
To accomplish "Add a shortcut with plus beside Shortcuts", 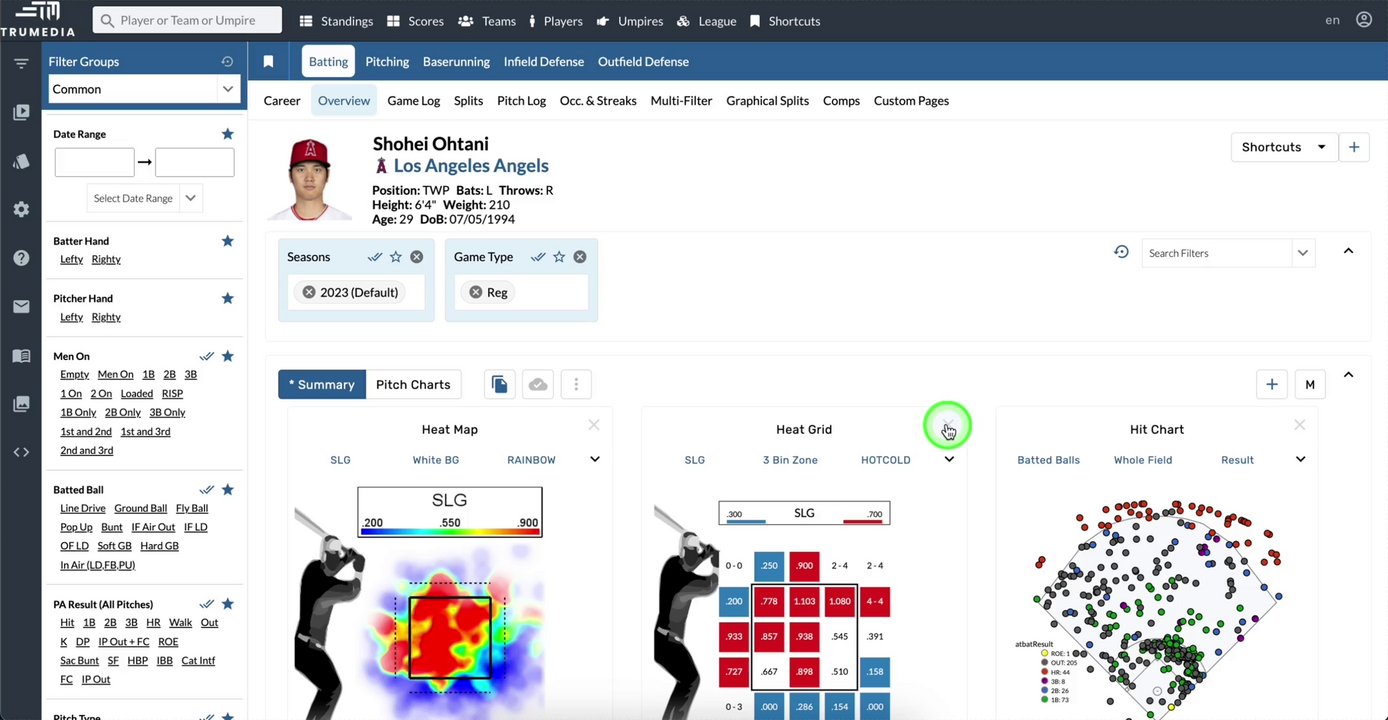I will pos(1354,147).
